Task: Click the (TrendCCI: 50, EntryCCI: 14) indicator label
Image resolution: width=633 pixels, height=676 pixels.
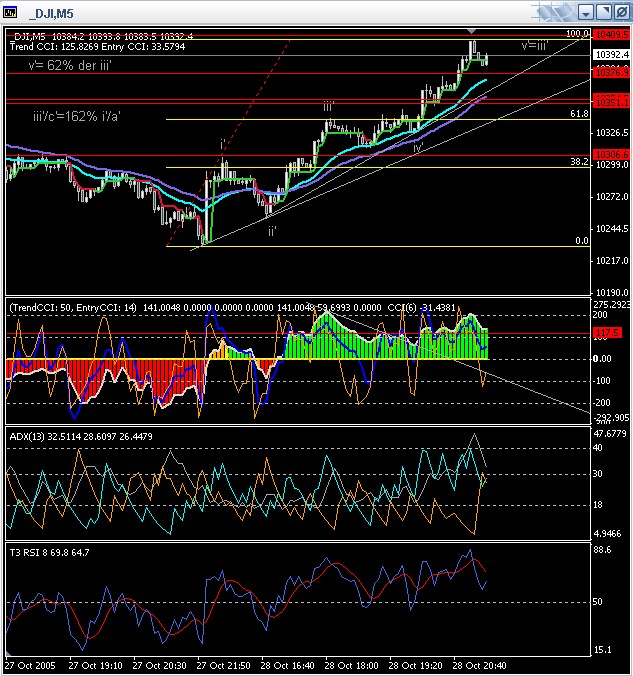Action: [73, 307]
